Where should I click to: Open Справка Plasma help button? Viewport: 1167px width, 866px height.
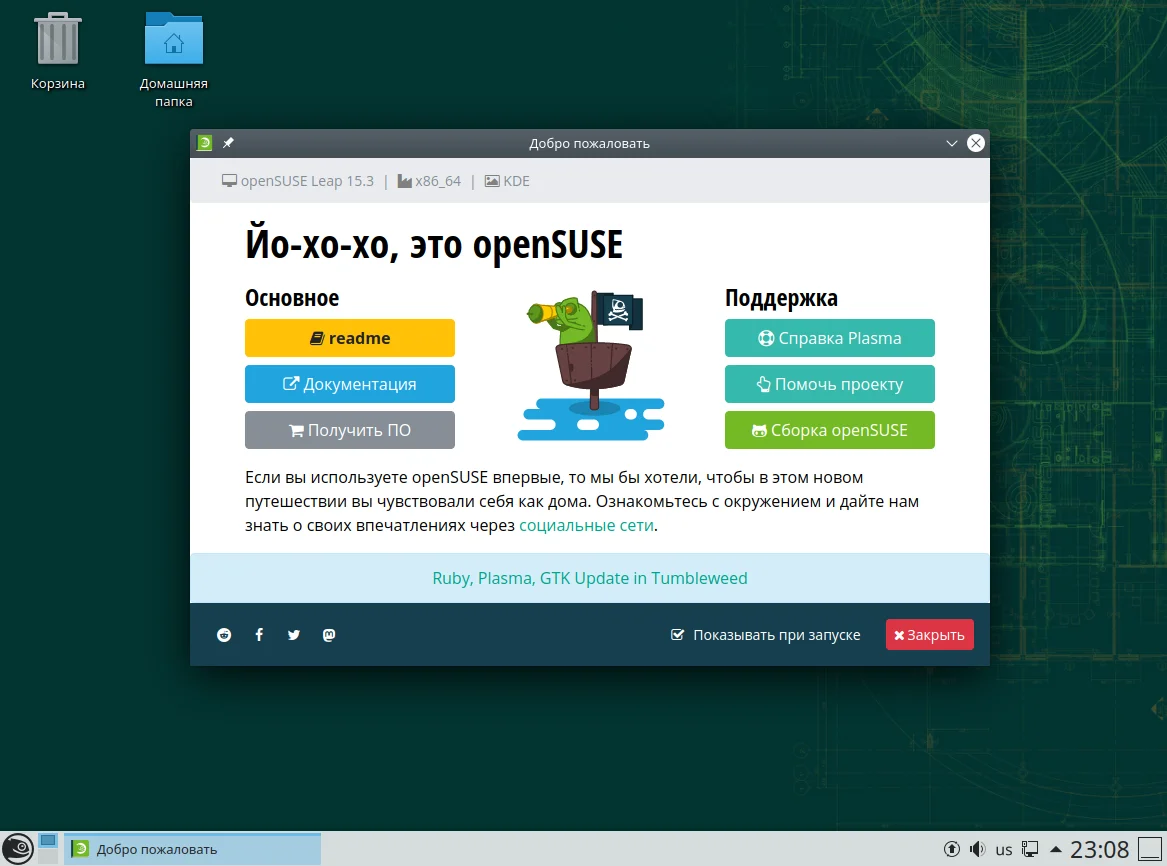tap(830, 339)
